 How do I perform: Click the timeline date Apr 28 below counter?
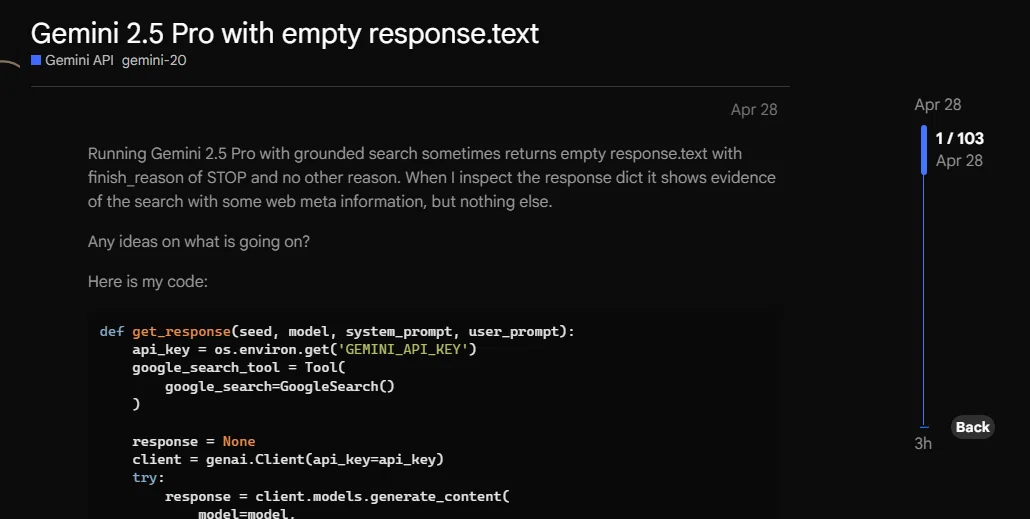(x=959, y=161)
